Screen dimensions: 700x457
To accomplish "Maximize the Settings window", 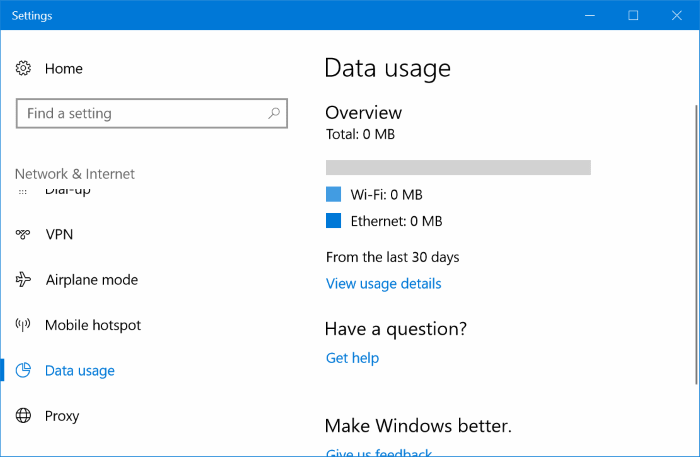I will point(633,16).
